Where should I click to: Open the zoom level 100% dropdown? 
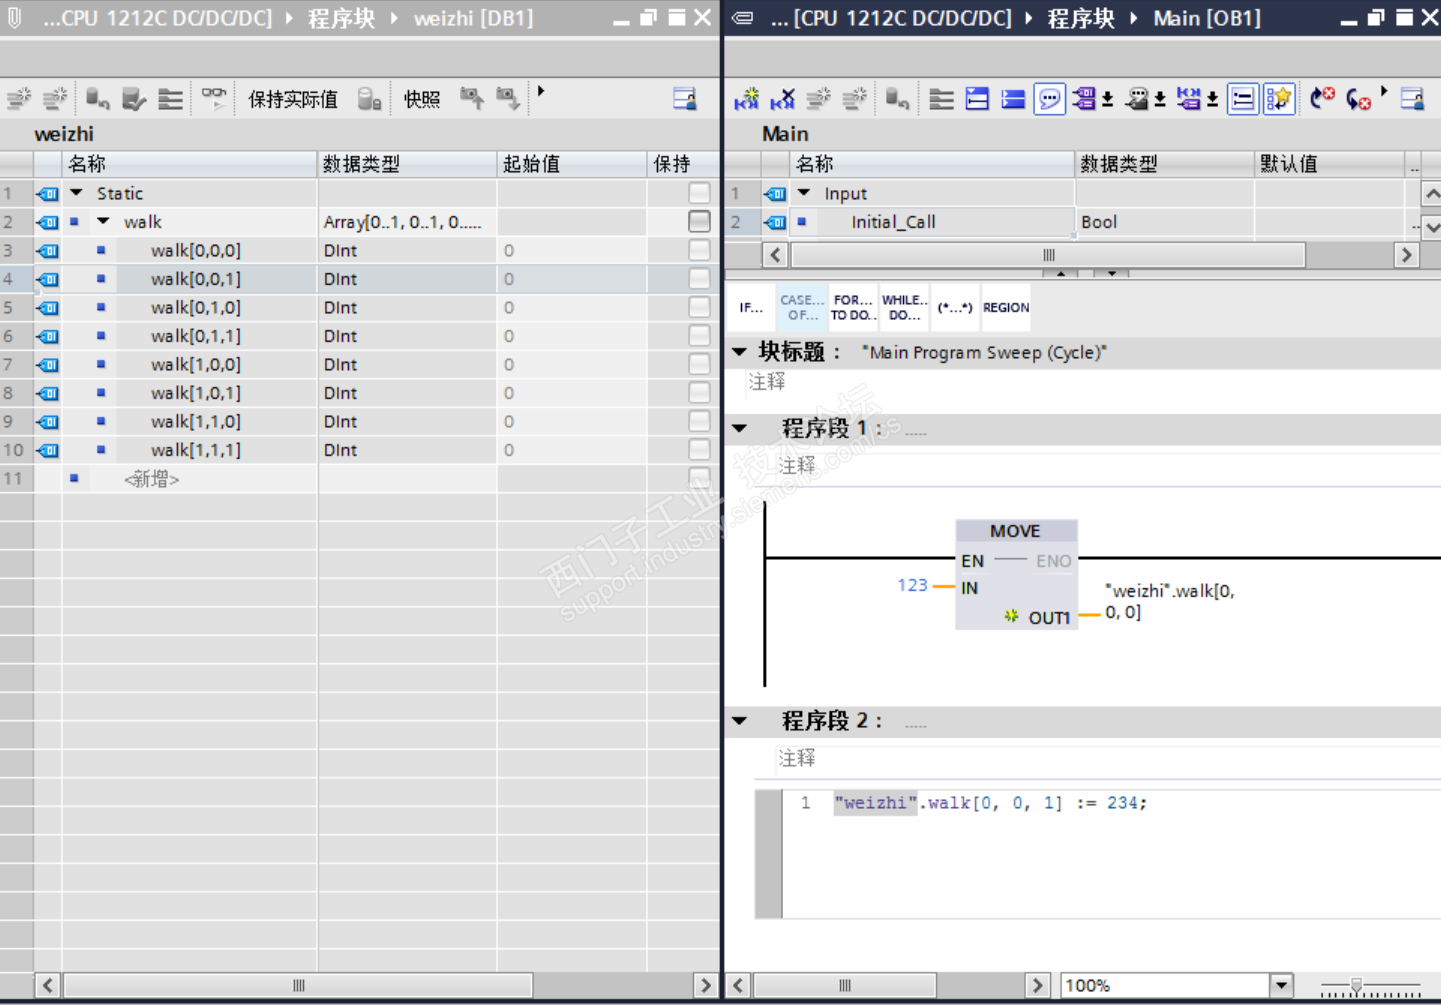(1281, 985)
